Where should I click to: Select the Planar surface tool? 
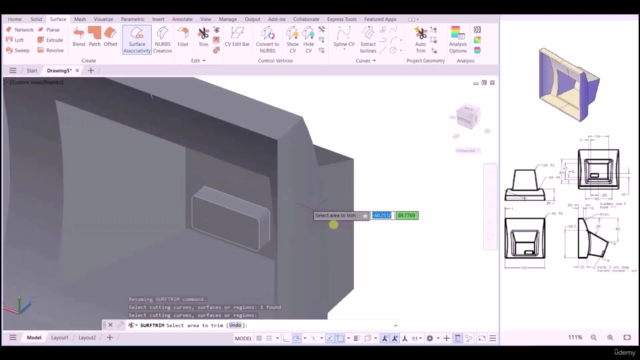tap(49, 30)
